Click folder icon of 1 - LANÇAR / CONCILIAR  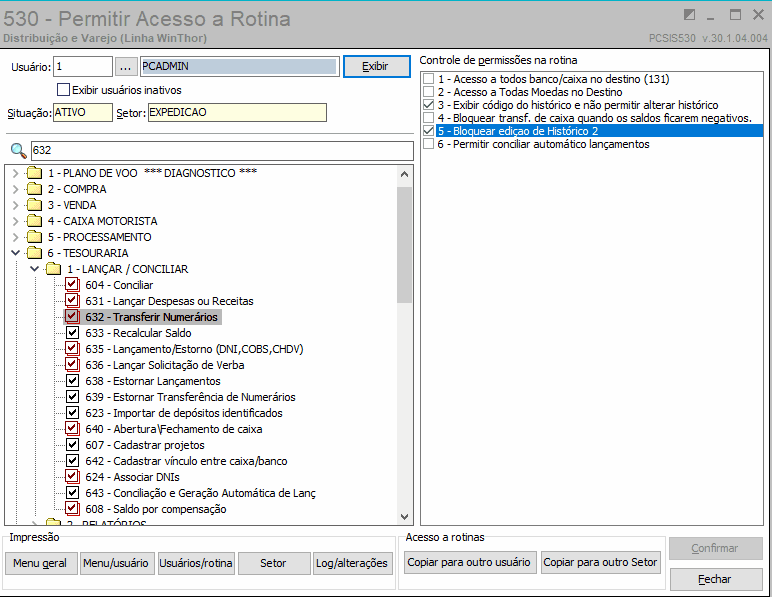pyautogui.click(x=54, y=269)
